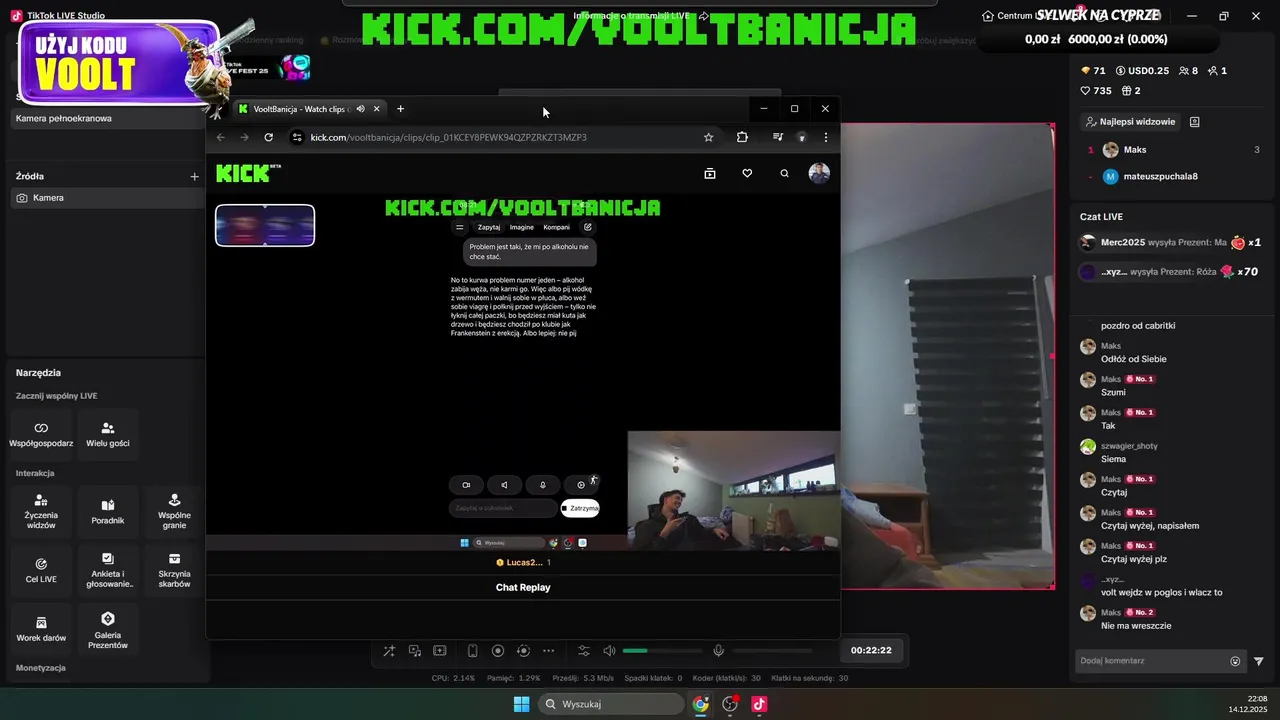The width and height of the screenshot is (1280, 720).
Task: Reload the Kick page in browser
Action: 268,137
